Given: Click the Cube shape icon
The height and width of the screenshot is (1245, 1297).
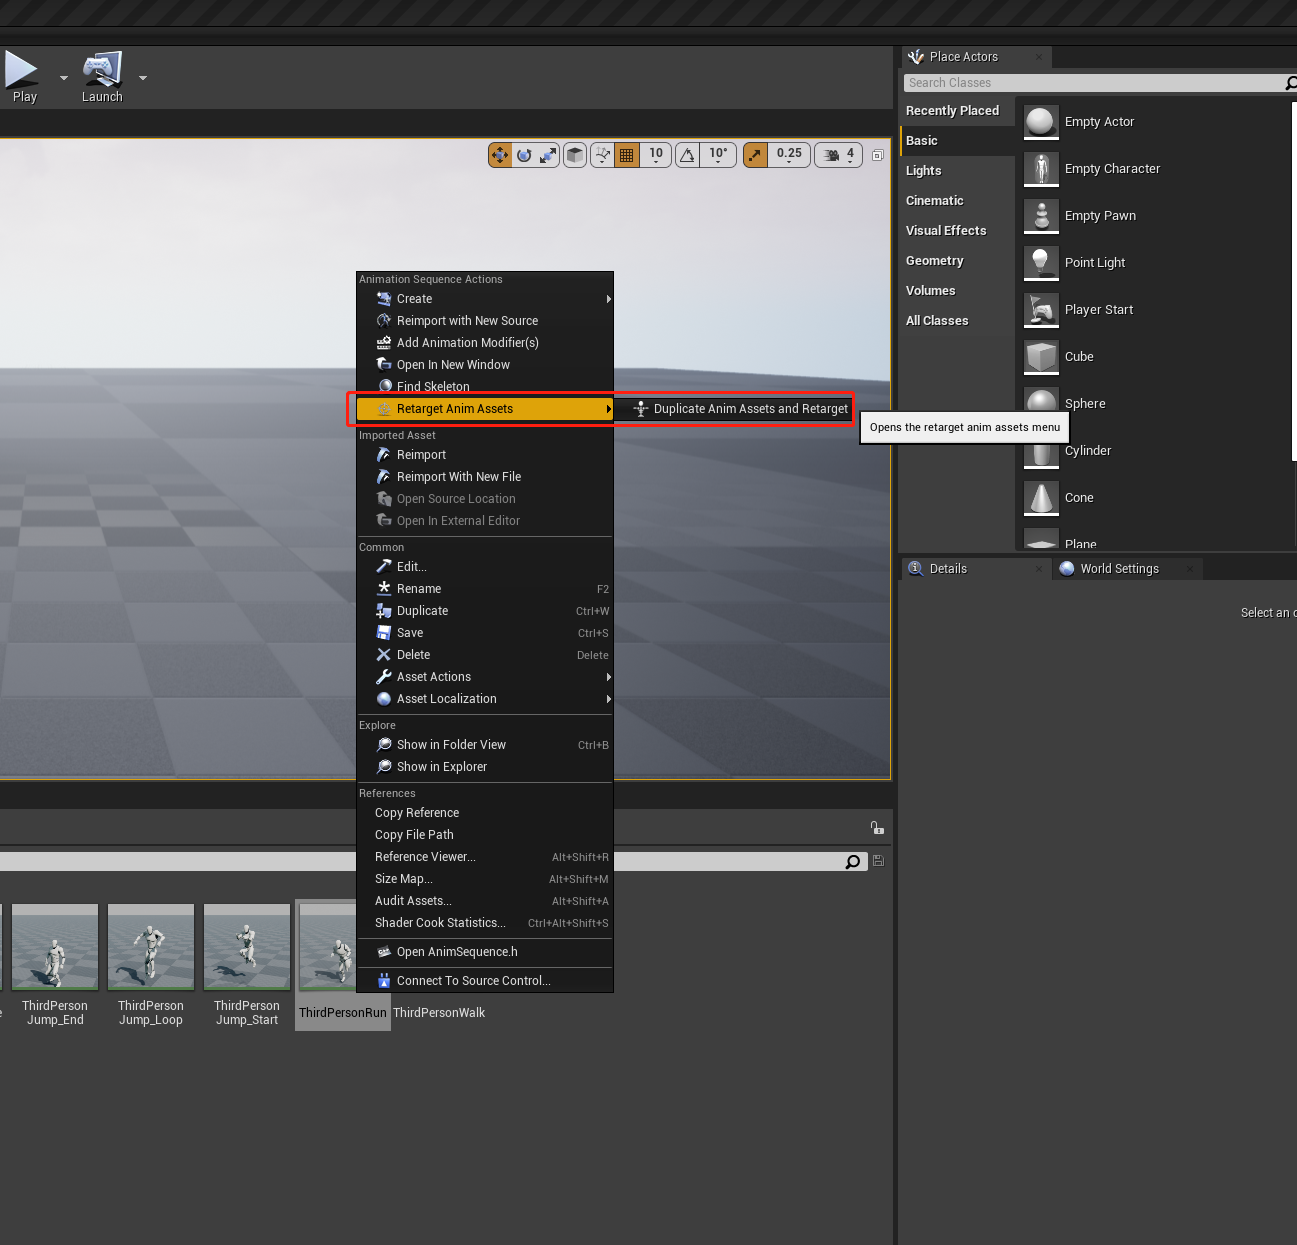Looking at the screenshot, I should 1041,357.
